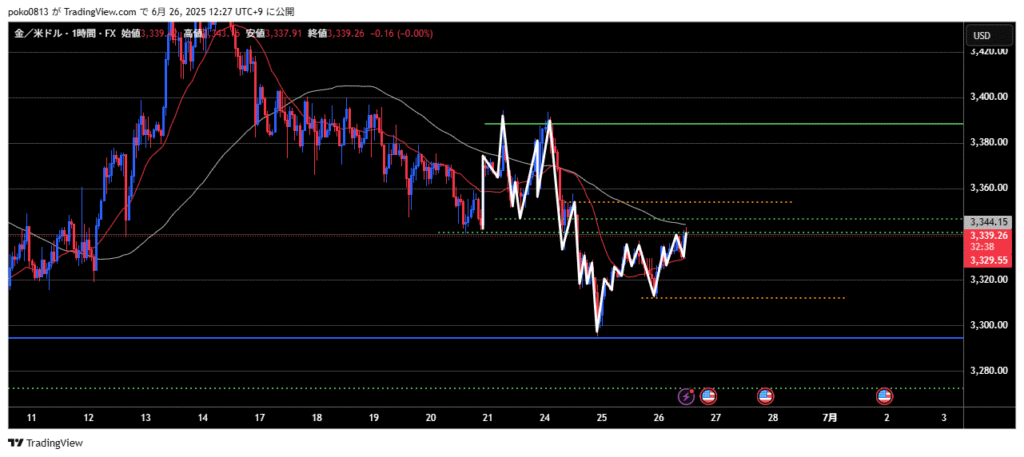1024x457 pixels.
Task: Click the poko0813 author name
Action: (x=31, y=11)
